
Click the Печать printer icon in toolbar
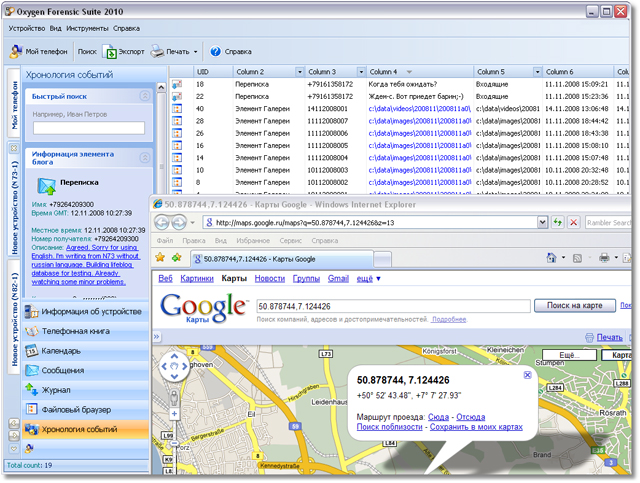(157, 51)
